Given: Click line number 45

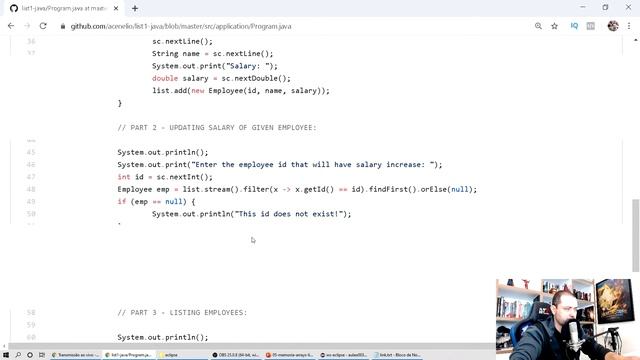Looking at the screenshot, I should click(x=31, y=152).
